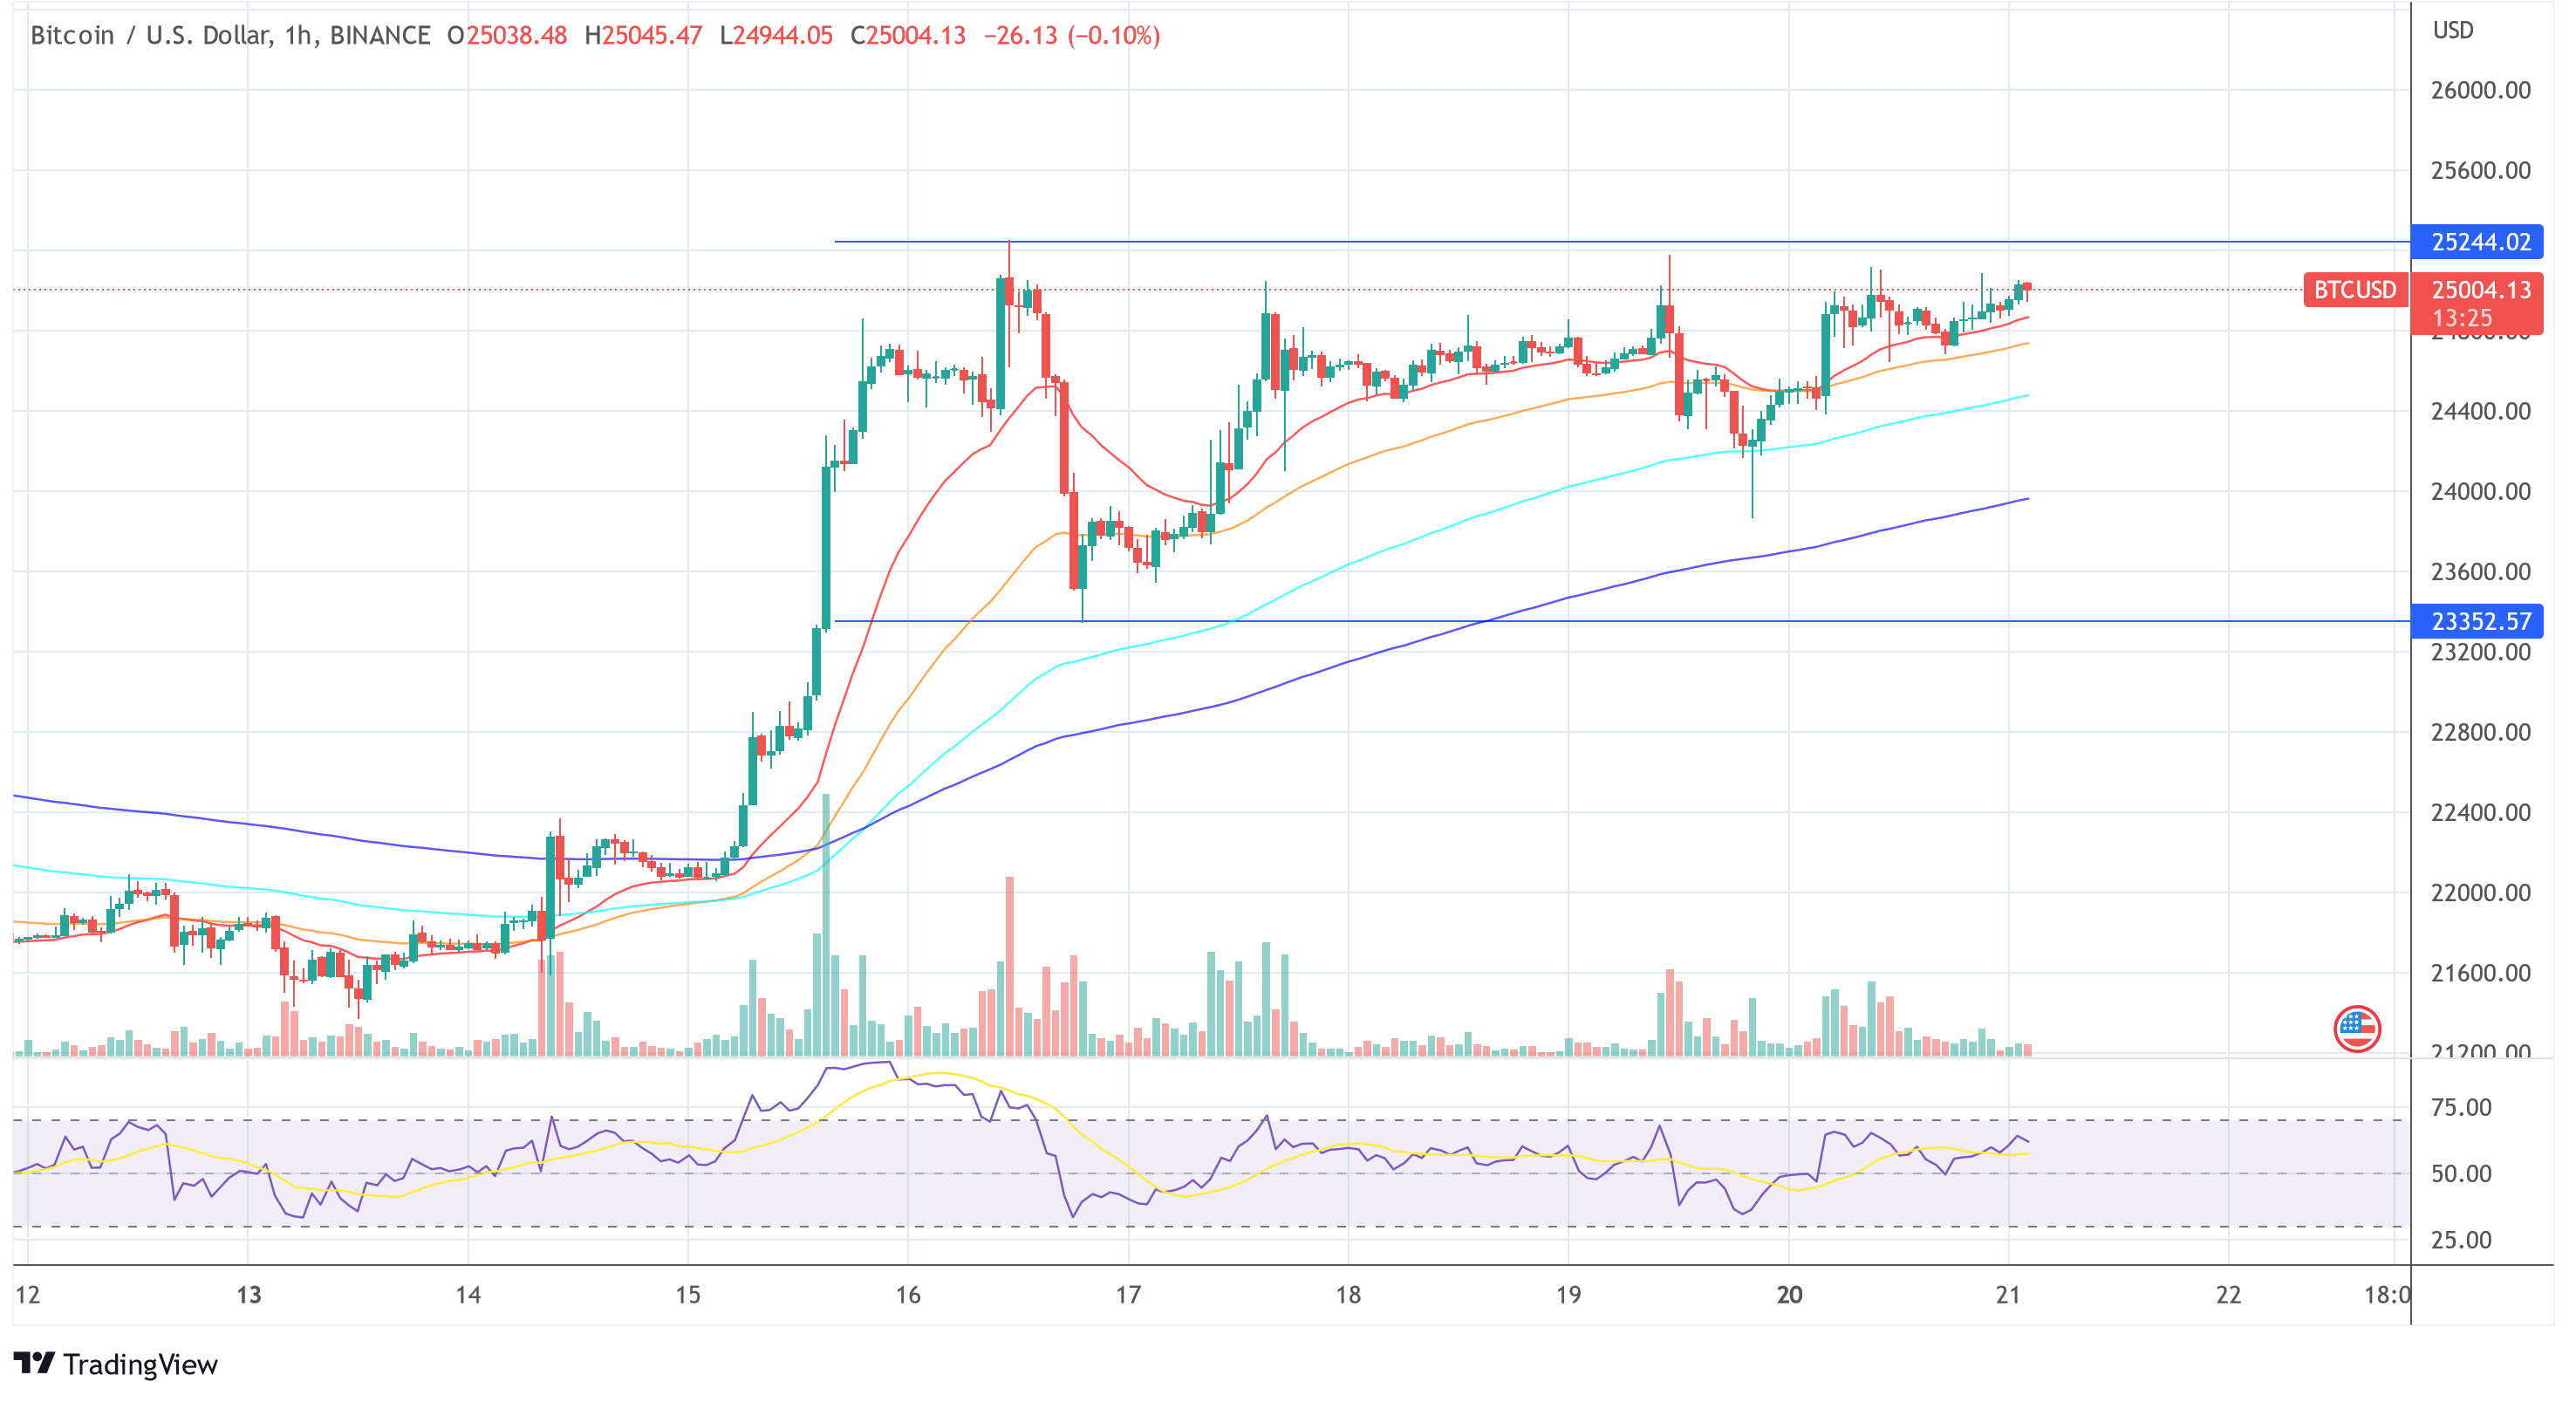This screenshot has width=2576, height=1402.
Task: Click the 22400.00 price axis label
Action: tap(2481, 812)
